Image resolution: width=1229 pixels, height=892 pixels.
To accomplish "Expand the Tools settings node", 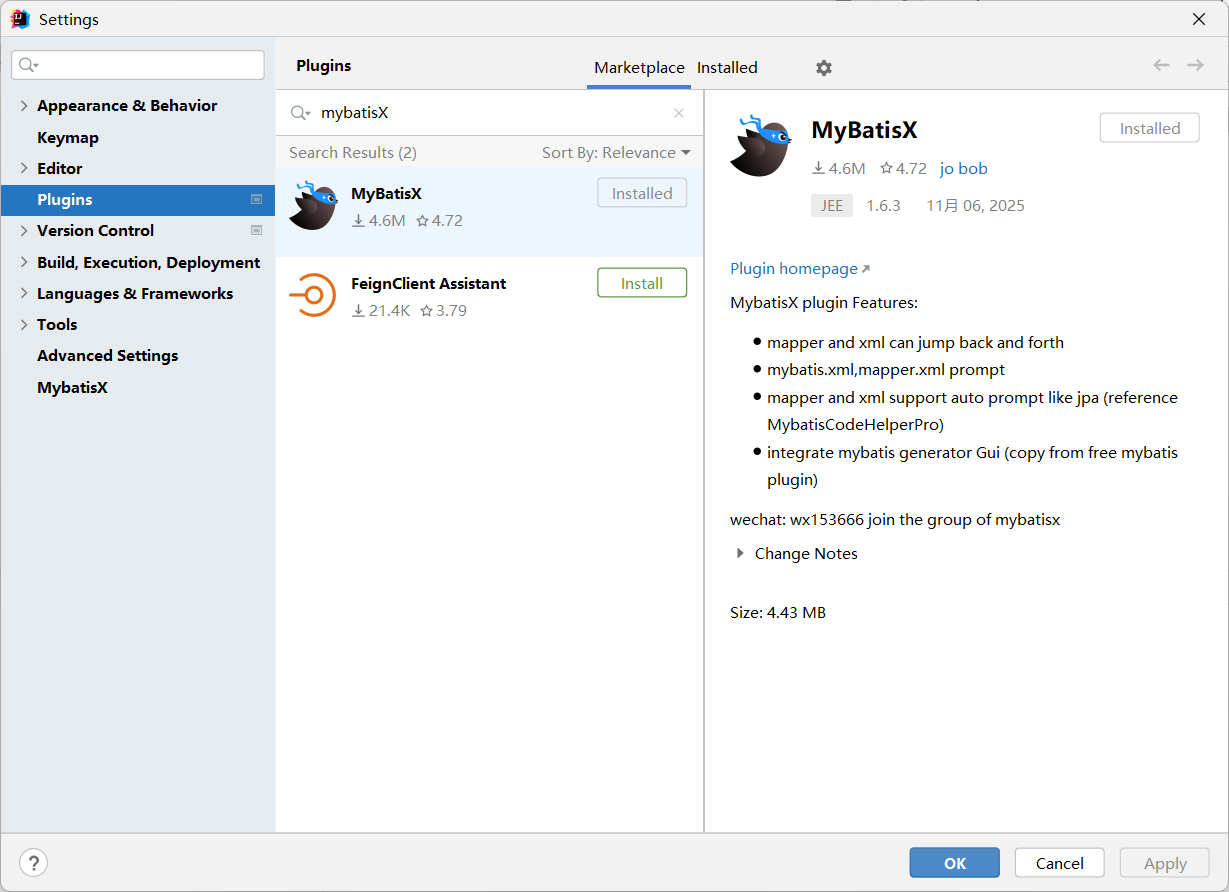I will [x=24, y=325].
